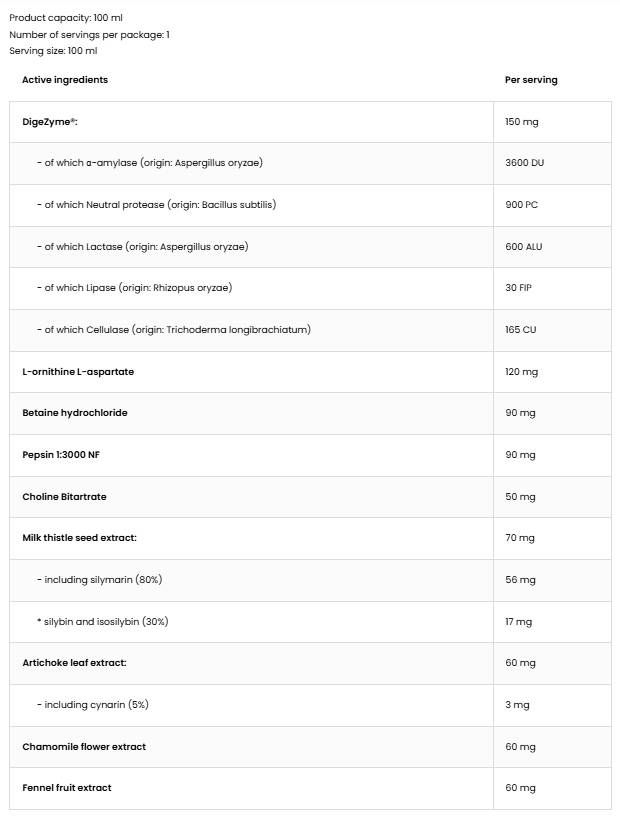620x817 pixels.
Task: Click the DigeZyme ingredient row label
Action: [x=49, y=122]
